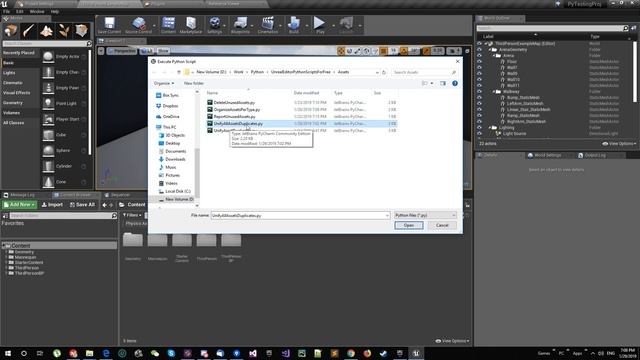Click the help icon in file dialog
This screenshot has height=360, width=640.
point(455,83)
